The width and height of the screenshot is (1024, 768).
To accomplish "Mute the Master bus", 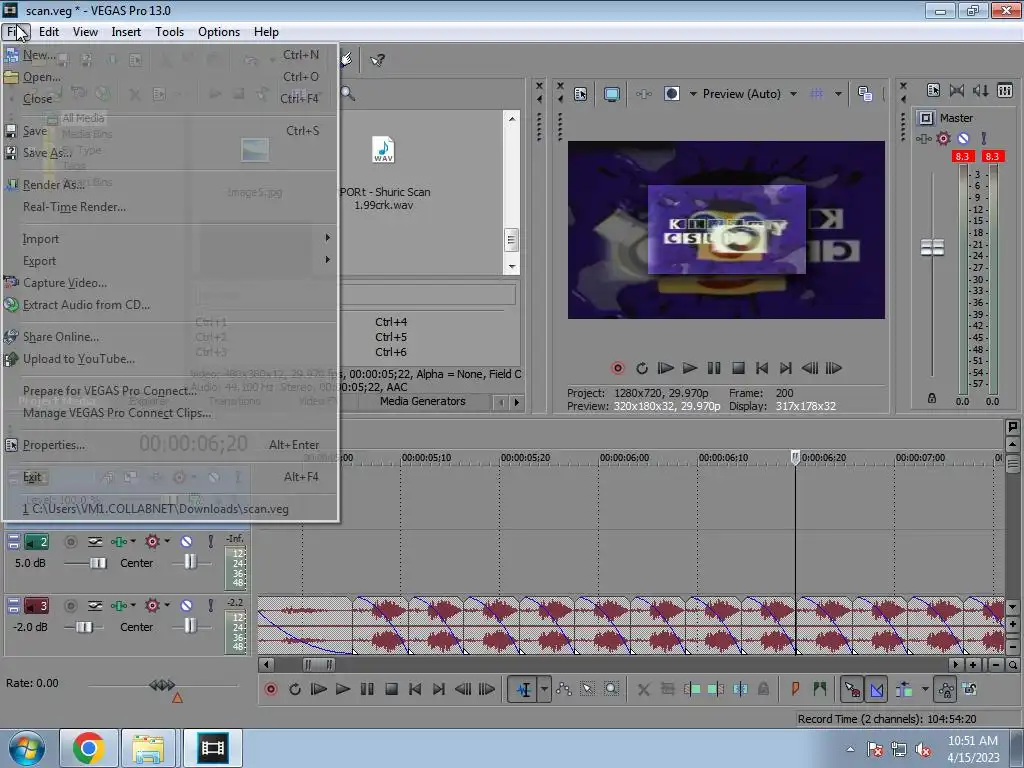I will click(x=963, y=138).
